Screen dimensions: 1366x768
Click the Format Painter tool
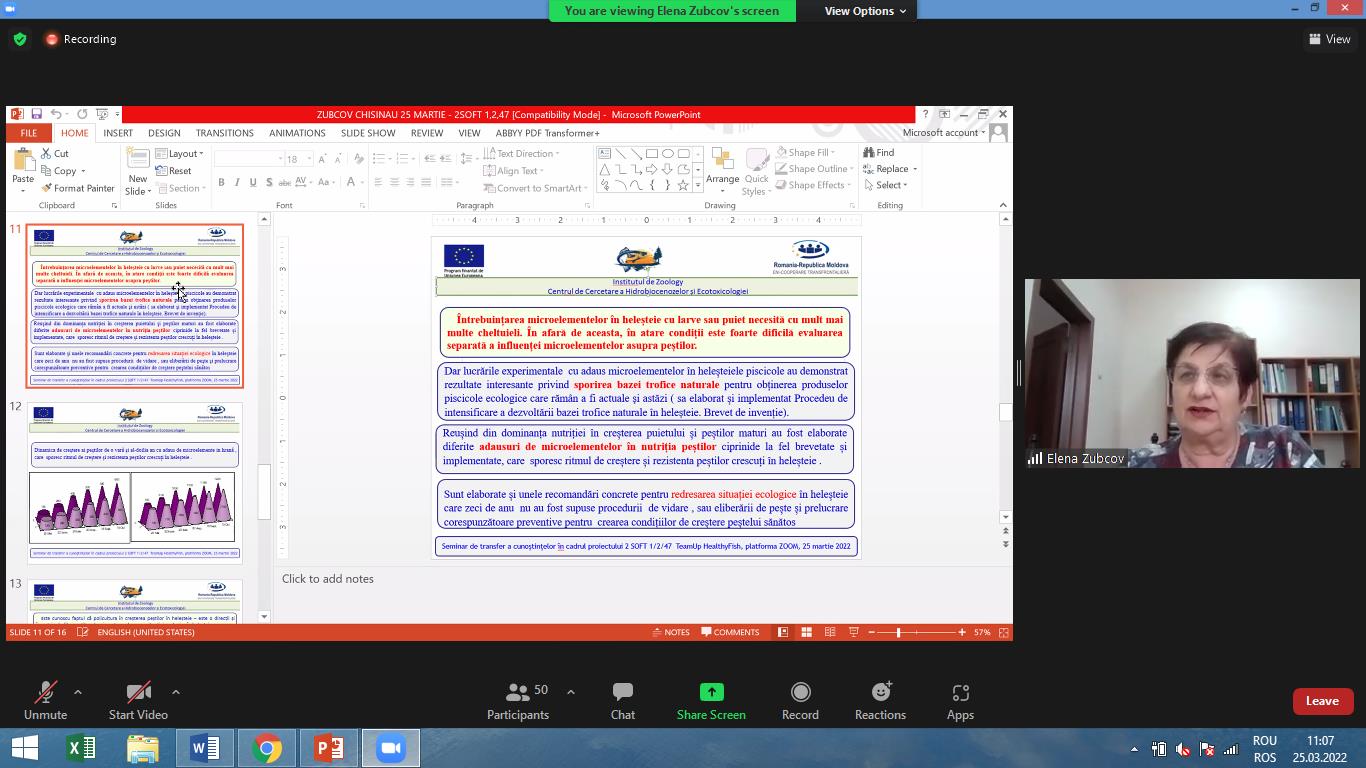(78, 188)
